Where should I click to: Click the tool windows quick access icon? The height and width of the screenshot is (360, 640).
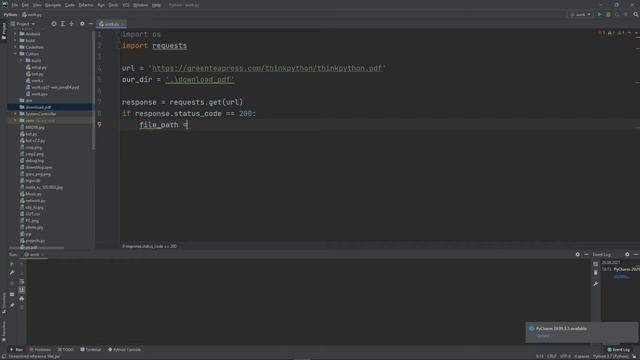3,356
